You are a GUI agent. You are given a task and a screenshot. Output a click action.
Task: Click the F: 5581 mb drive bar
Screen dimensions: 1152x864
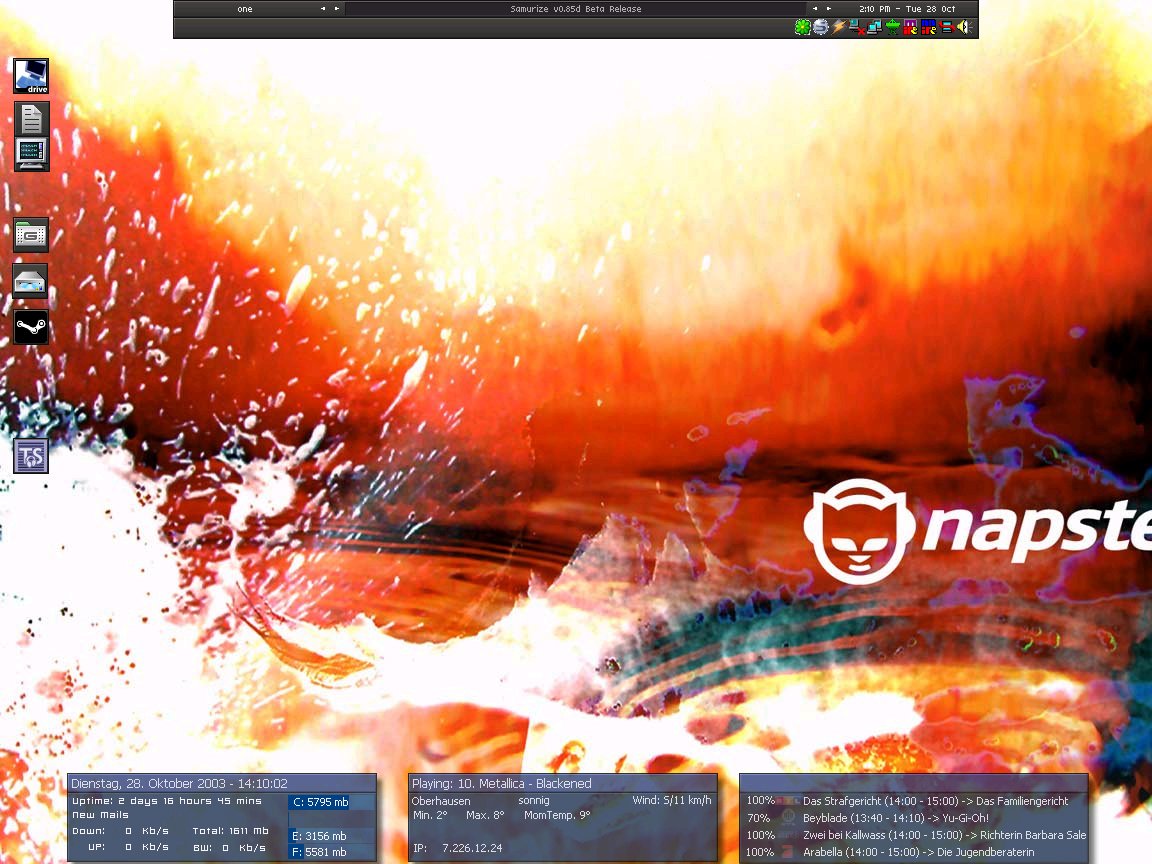coord(332,852)
